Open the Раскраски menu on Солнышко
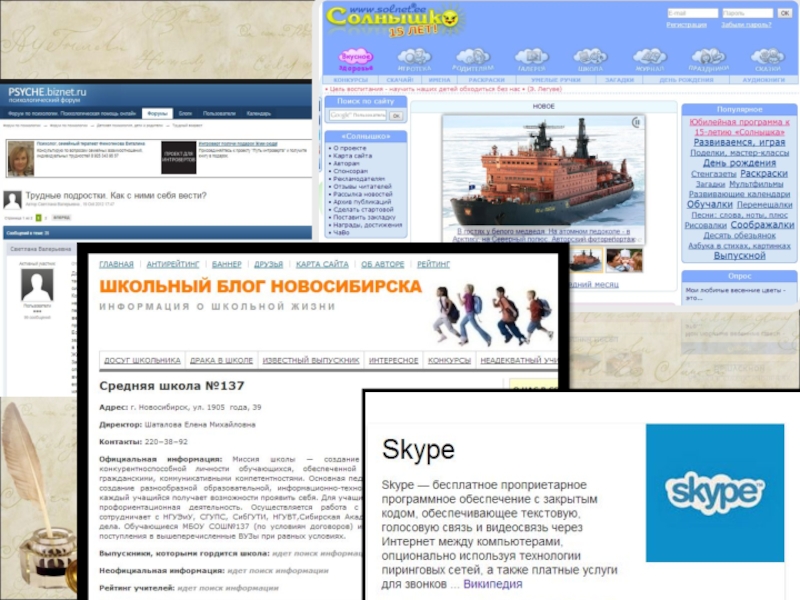 [x=487, y=80]
